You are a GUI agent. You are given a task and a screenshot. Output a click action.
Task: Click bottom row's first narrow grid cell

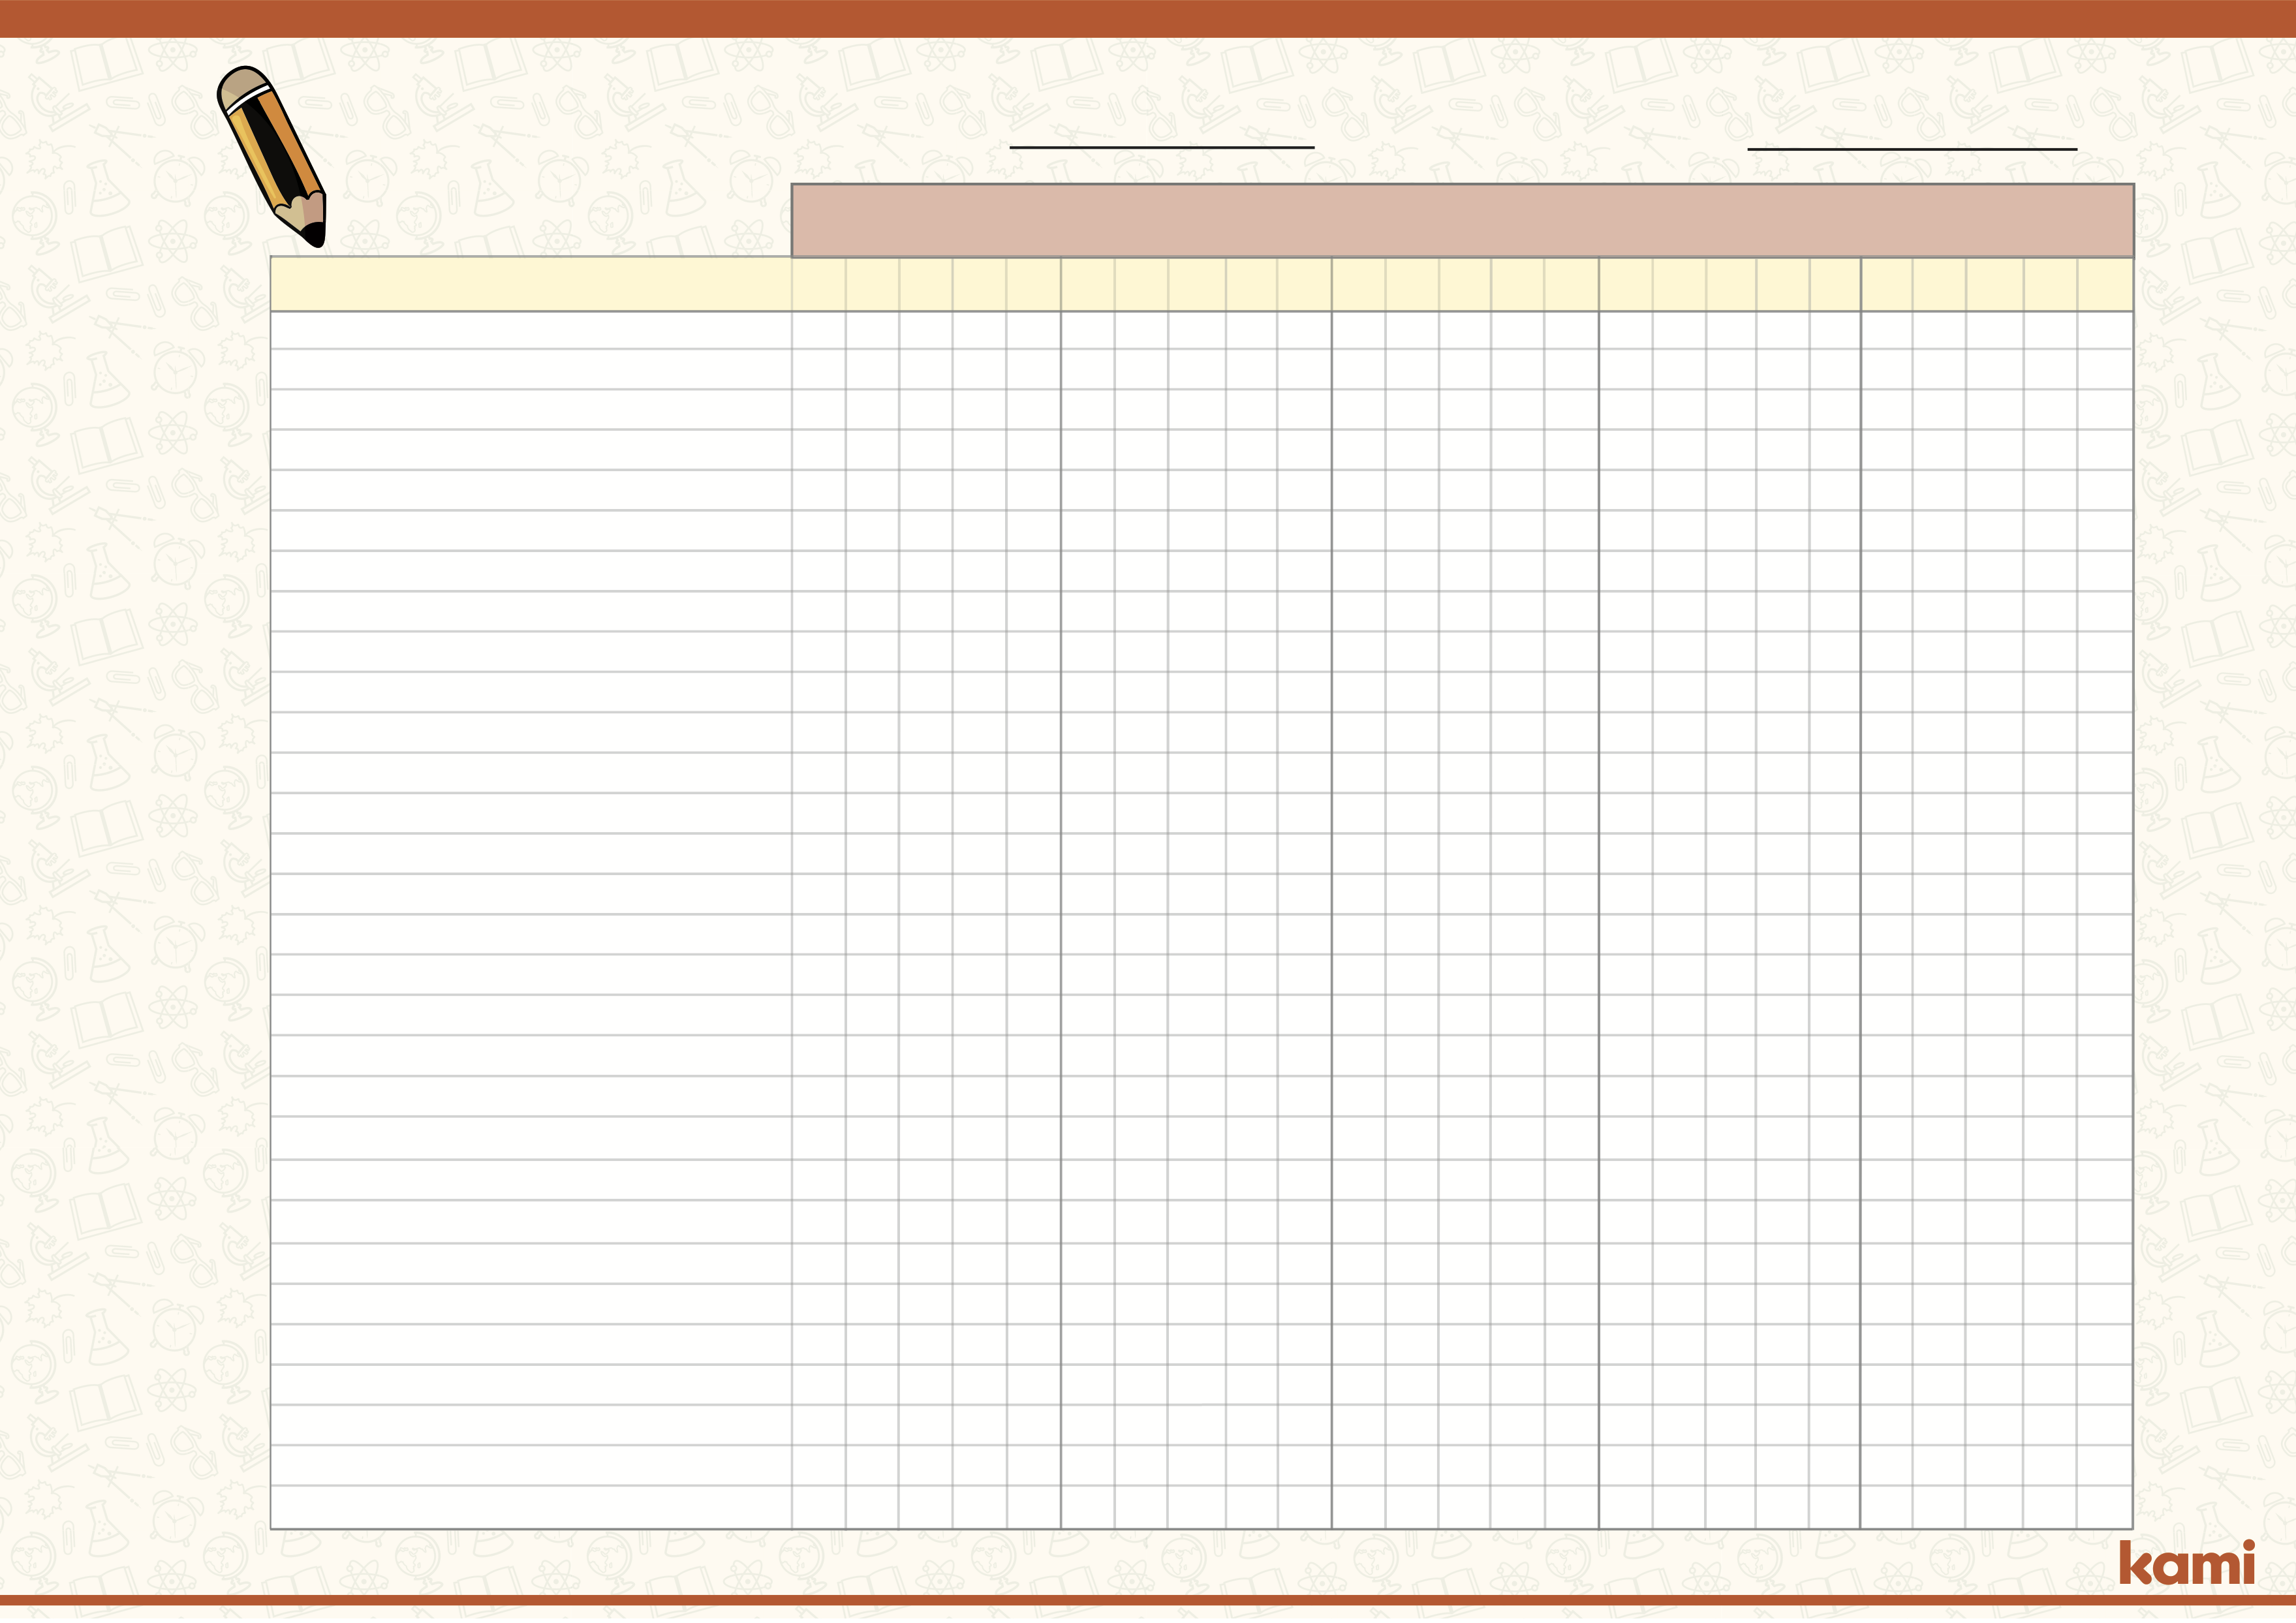coord(818,1509)
